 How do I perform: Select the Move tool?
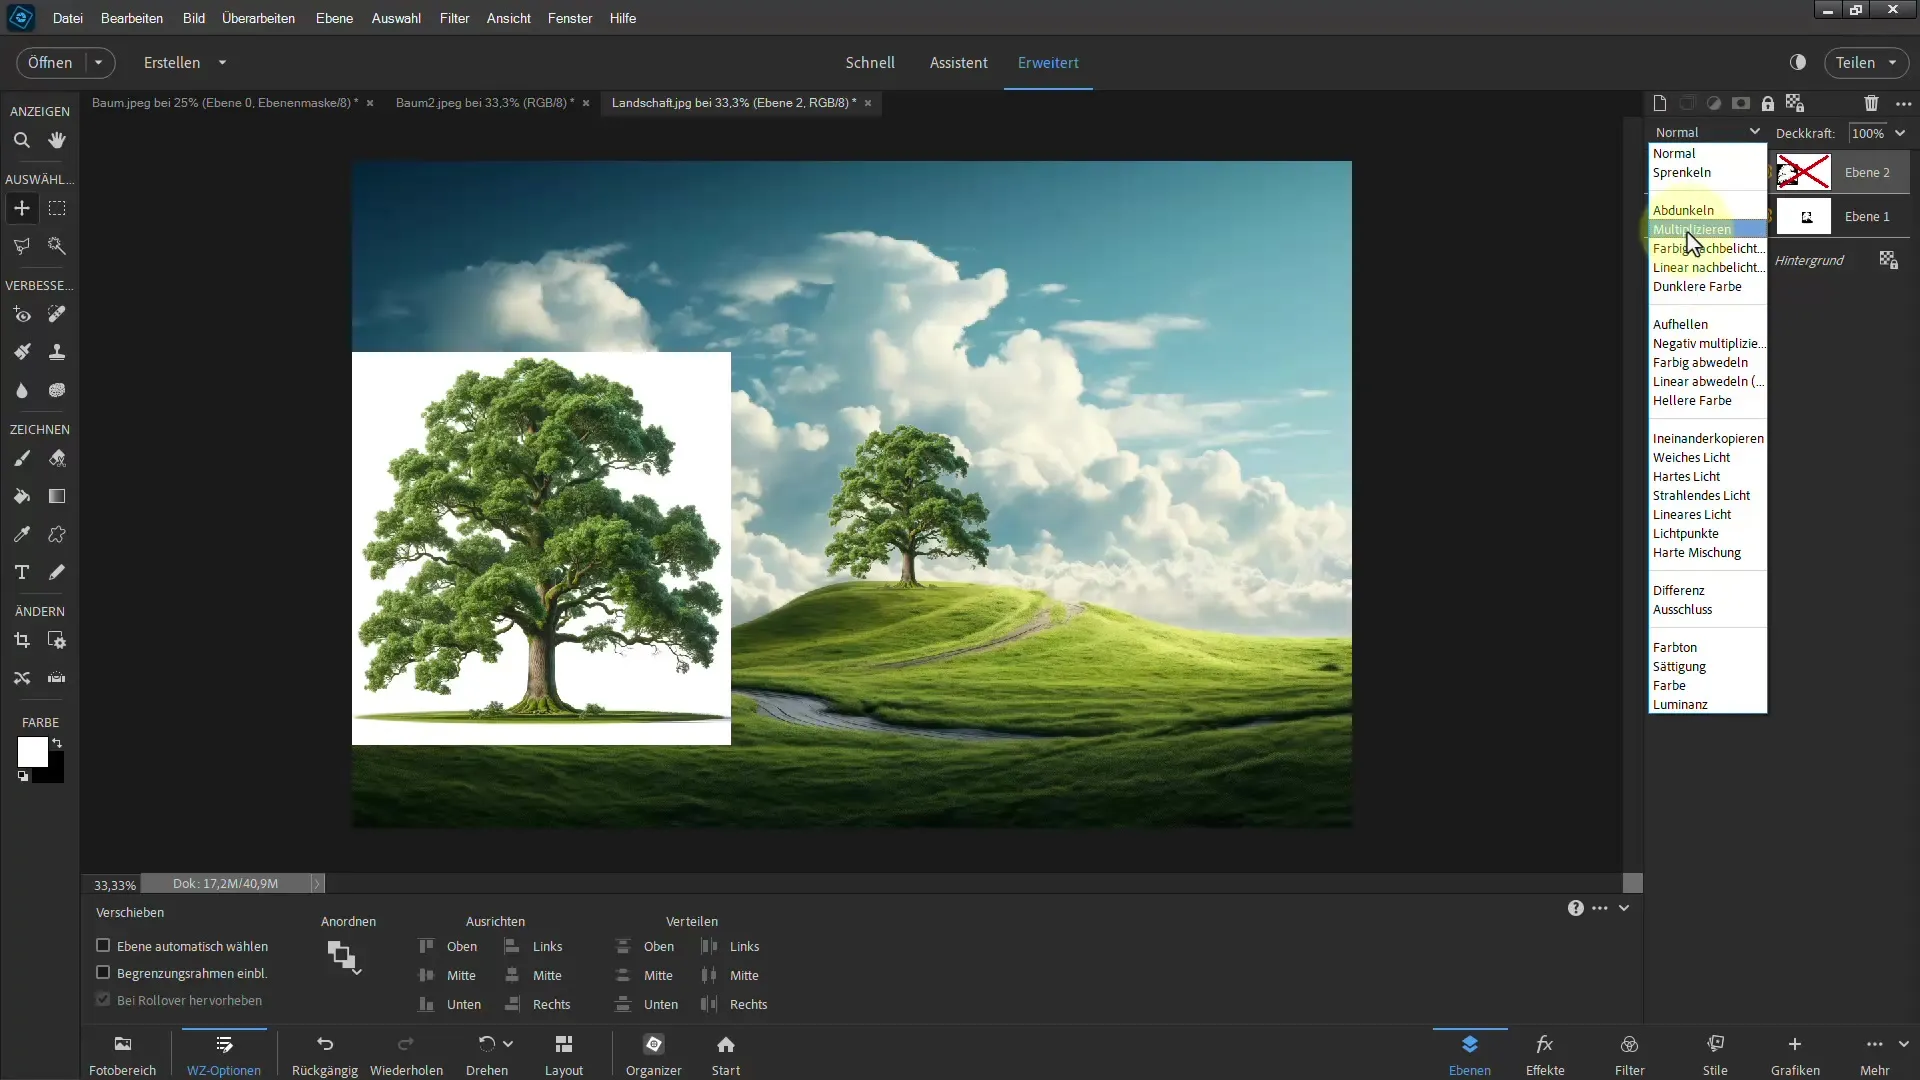pos(22,208)
